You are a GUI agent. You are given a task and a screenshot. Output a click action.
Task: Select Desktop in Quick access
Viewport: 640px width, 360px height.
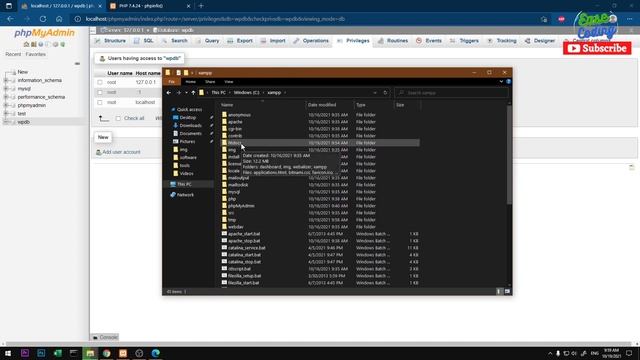tap(188, 118)
